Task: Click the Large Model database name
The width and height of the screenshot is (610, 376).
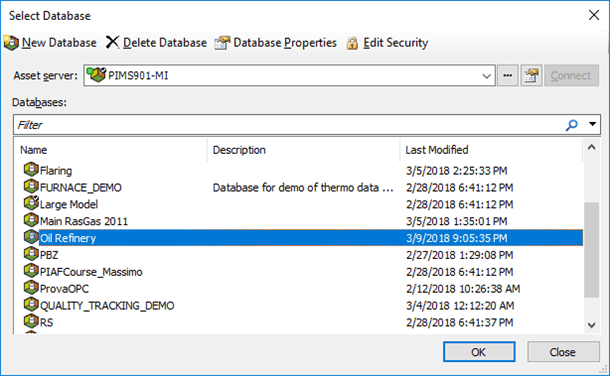Action: tap(69, 205)
